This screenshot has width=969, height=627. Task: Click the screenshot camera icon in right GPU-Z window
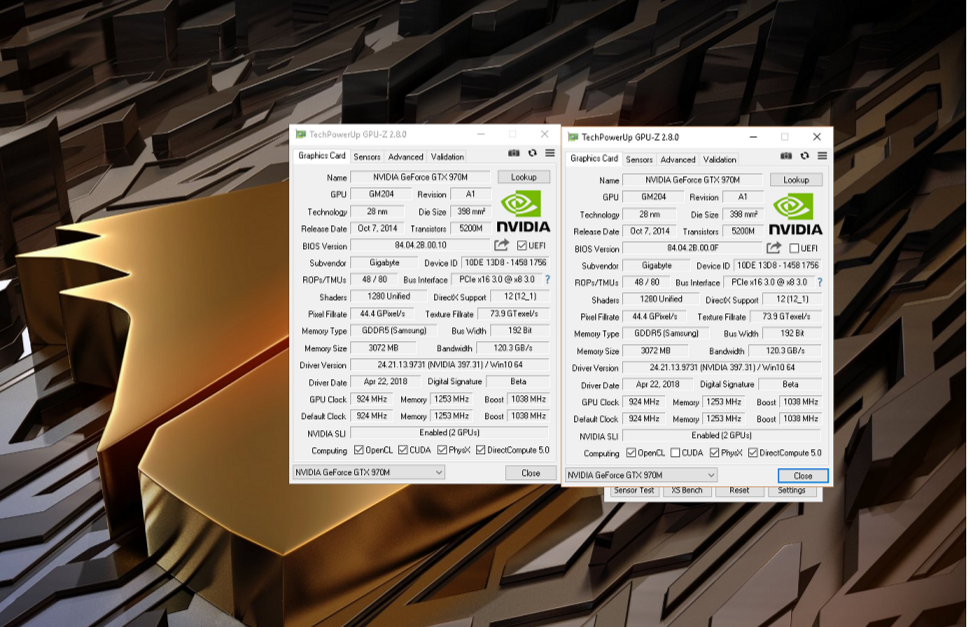tap(786, 156)
